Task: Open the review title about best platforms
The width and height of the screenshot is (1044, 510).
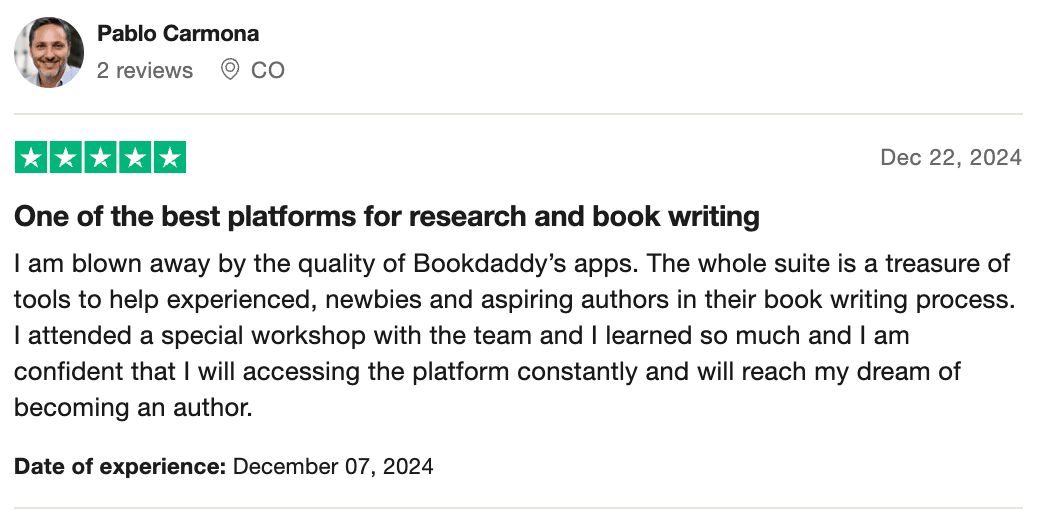Action: coord(387,216)
